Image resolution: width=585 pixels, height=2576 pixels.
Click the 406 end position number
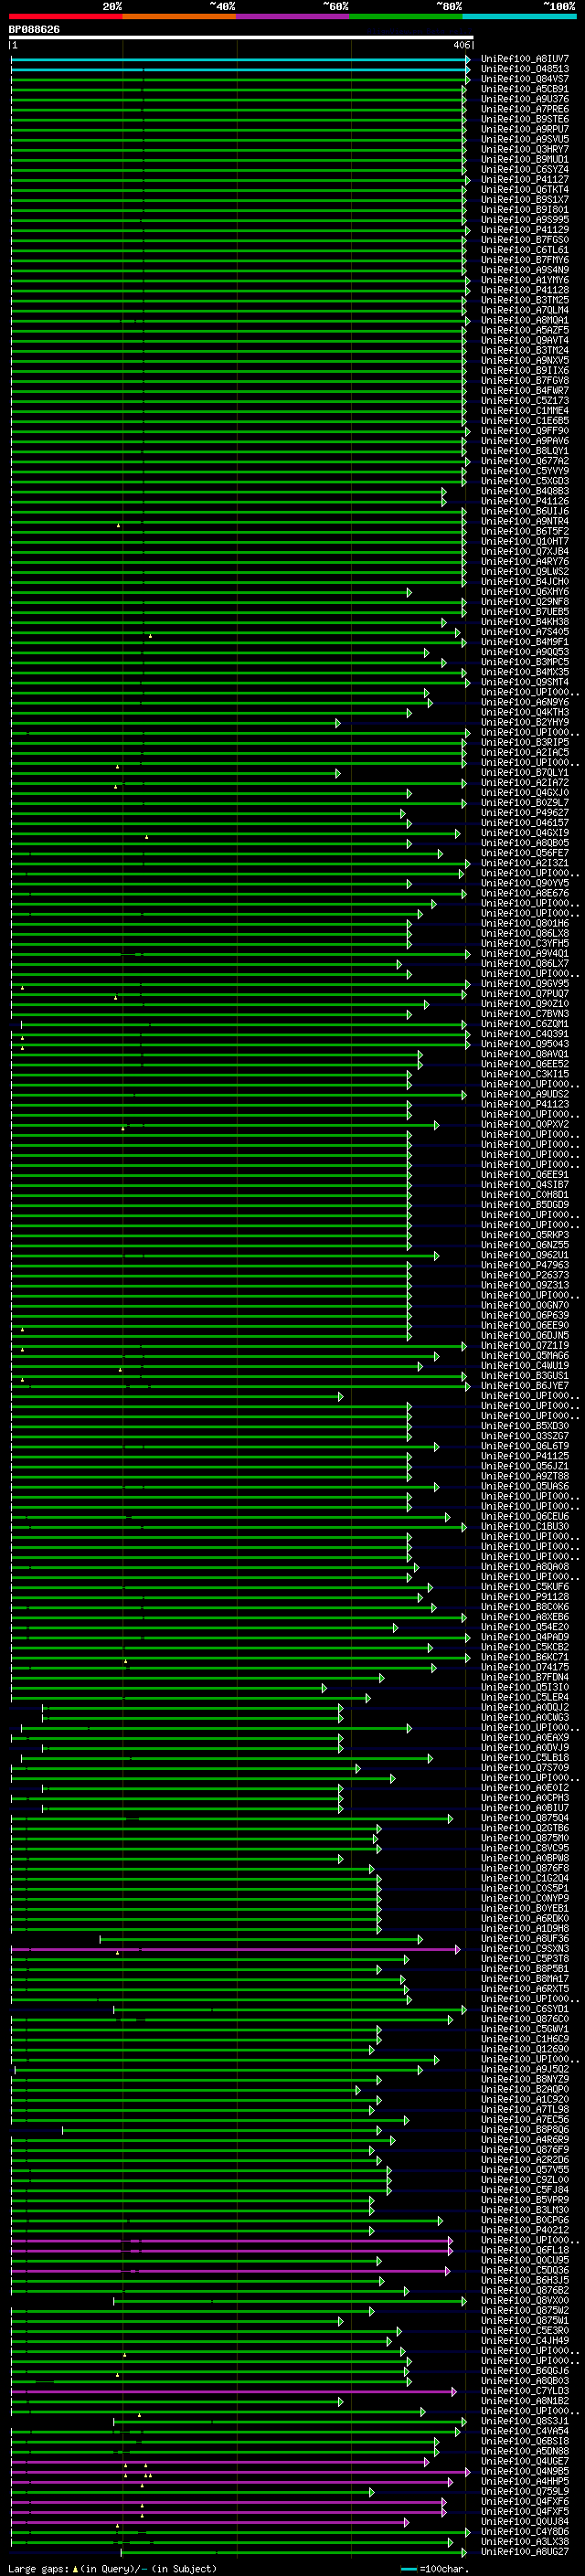coord(461,45)
